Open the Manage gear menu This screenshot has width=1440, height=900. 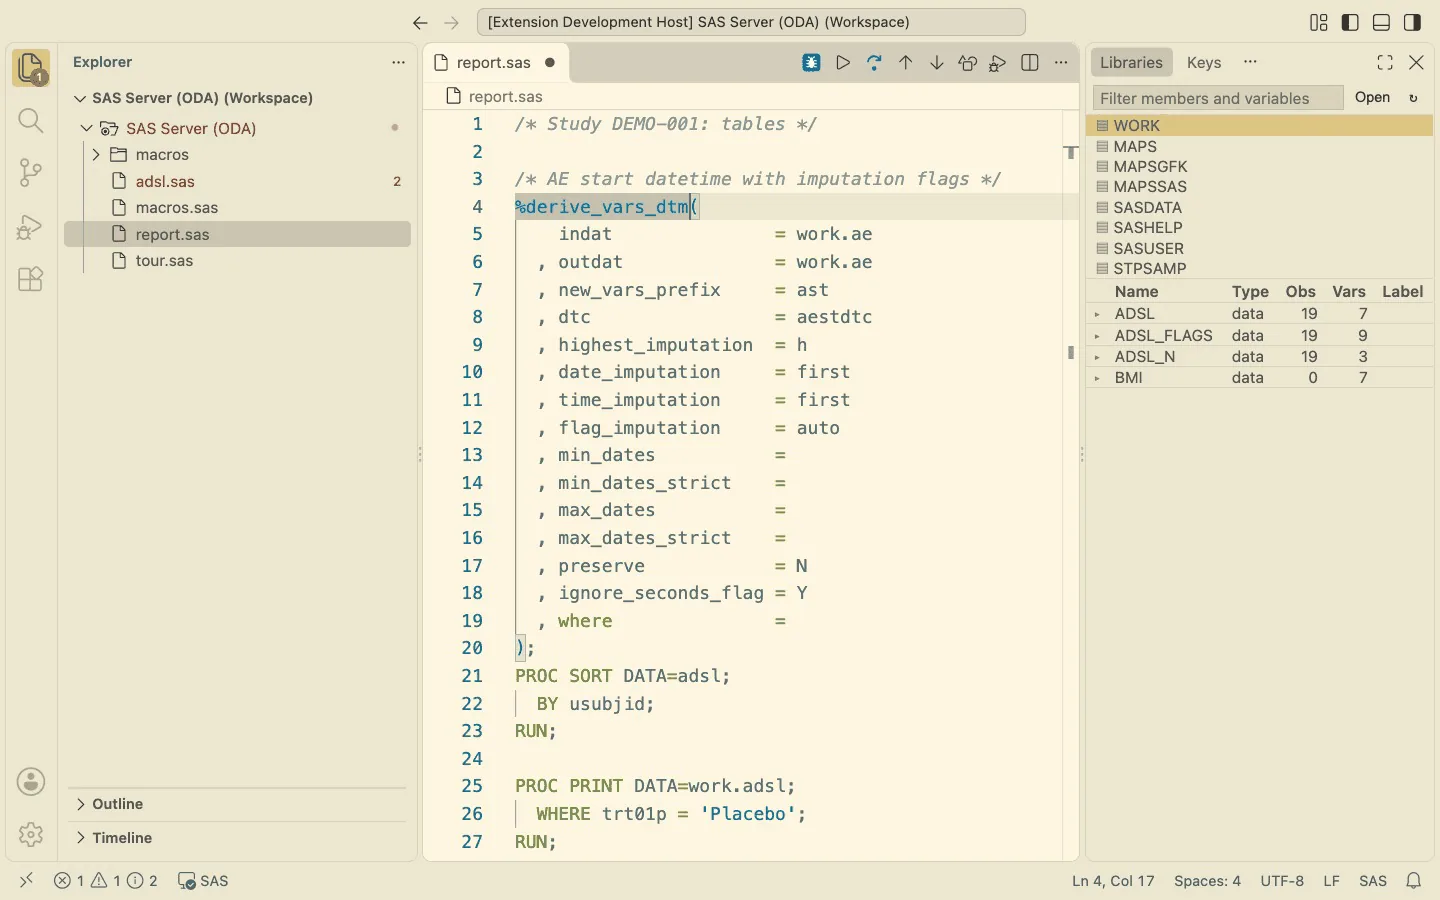coord(31,834)
